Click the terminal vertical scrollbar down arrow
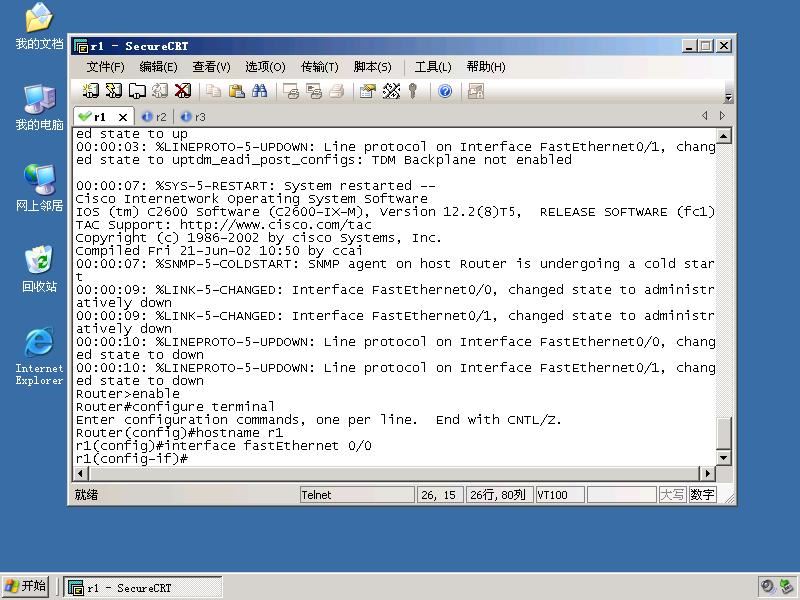 (x=723, y=458)
